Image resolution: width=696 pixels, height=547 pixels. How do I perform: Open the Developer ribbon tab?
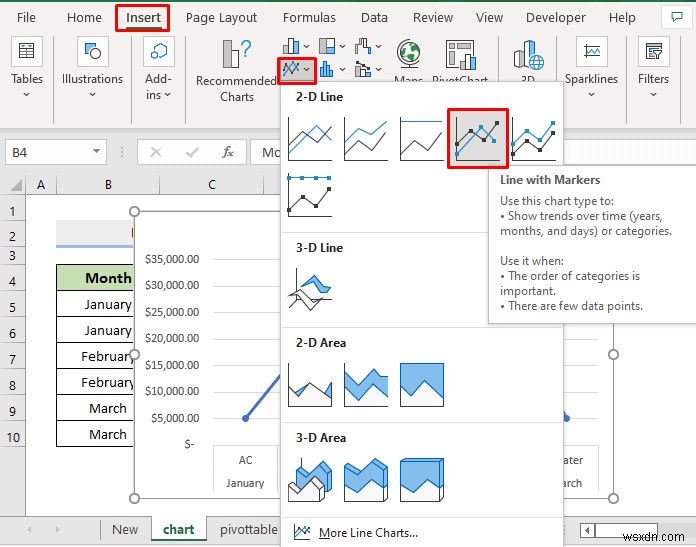coord(555,17)
